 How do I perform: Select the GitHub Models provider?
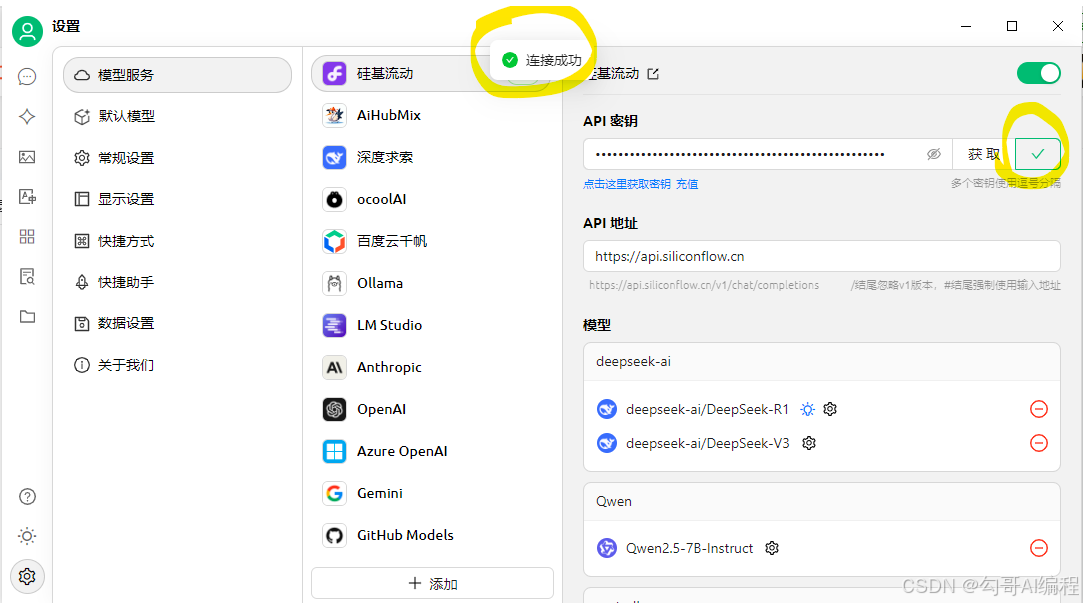point(432,535)
